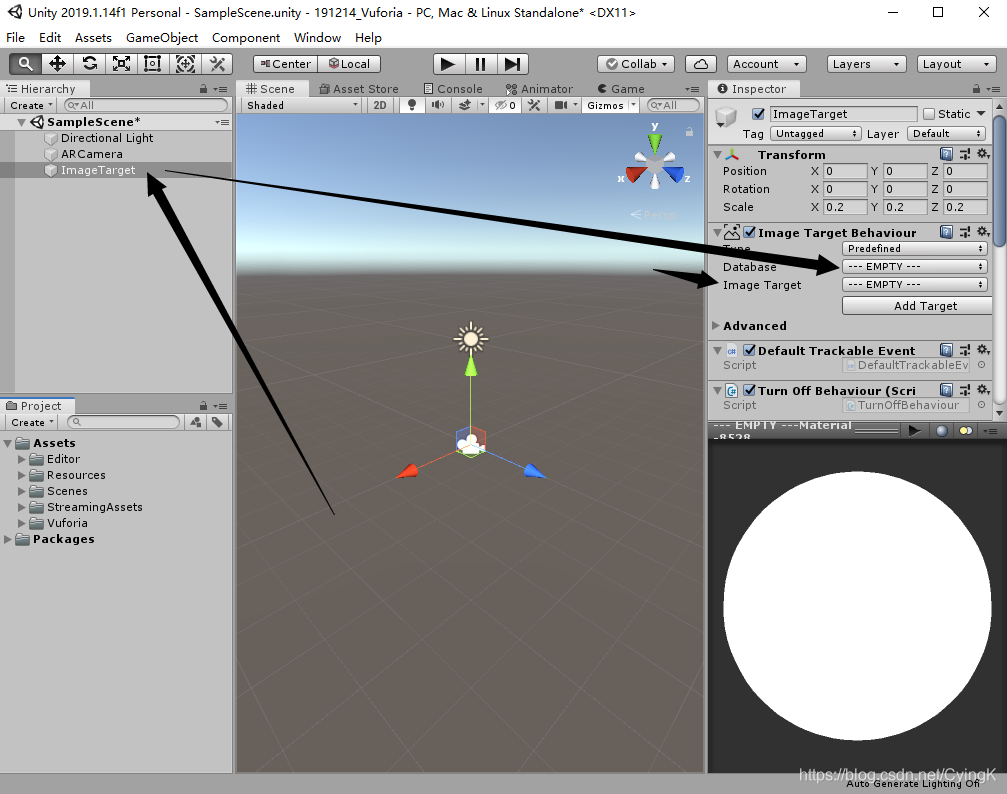Toggle pivot Center mode button
The image size is (1007, 794).
coord(286,64)
